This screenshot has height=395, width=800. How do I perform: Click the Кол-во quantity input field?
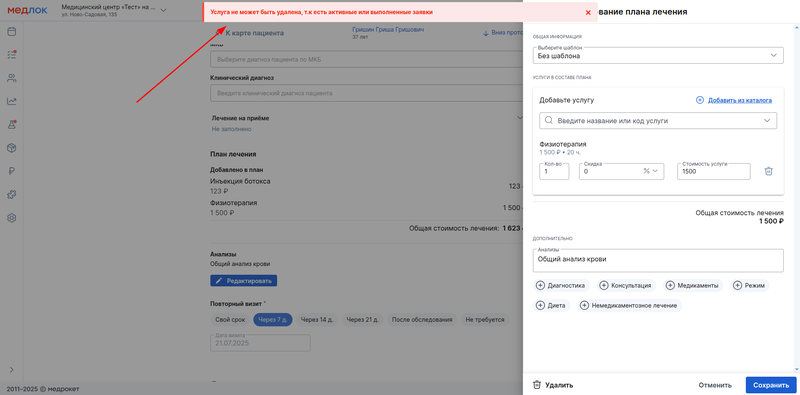554,171
